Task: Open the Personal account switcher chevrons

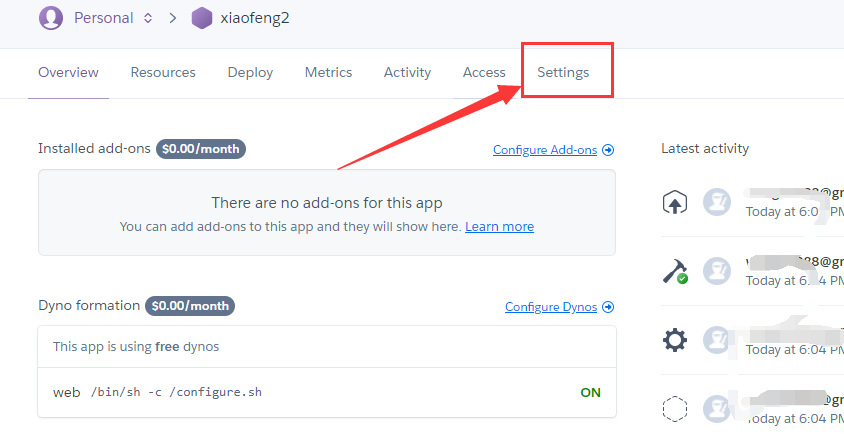Action: (x=148, y=18)
